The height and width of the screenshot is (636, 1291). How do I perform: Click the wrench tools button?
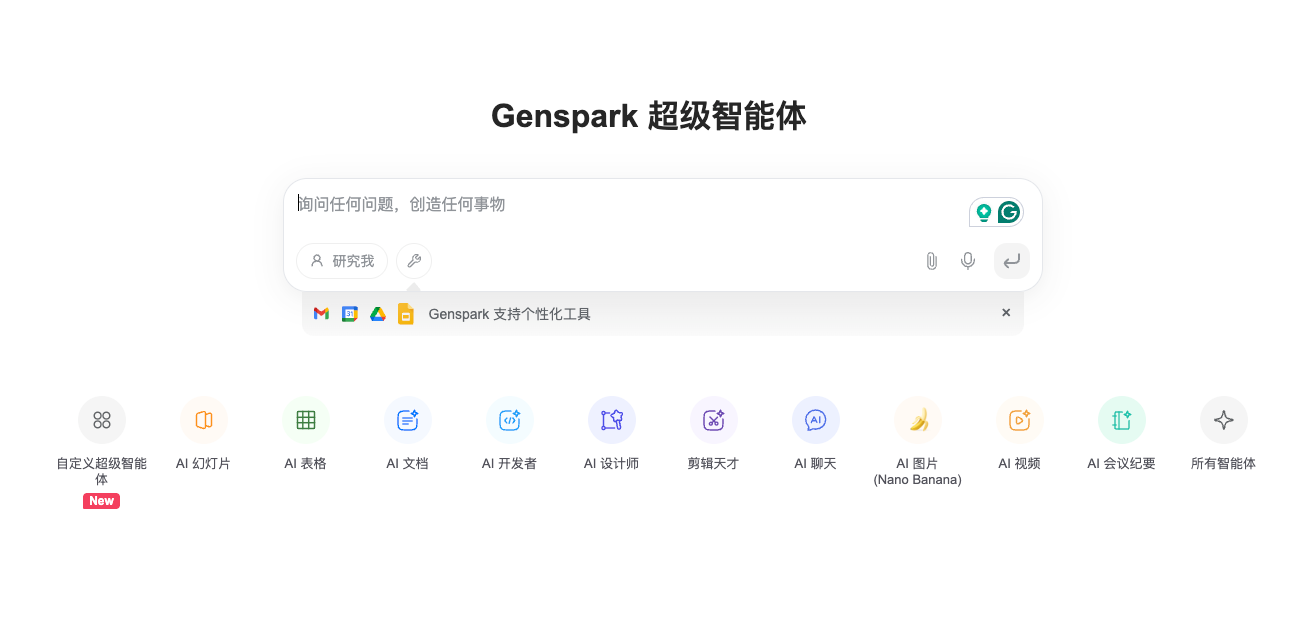[414, 261]
